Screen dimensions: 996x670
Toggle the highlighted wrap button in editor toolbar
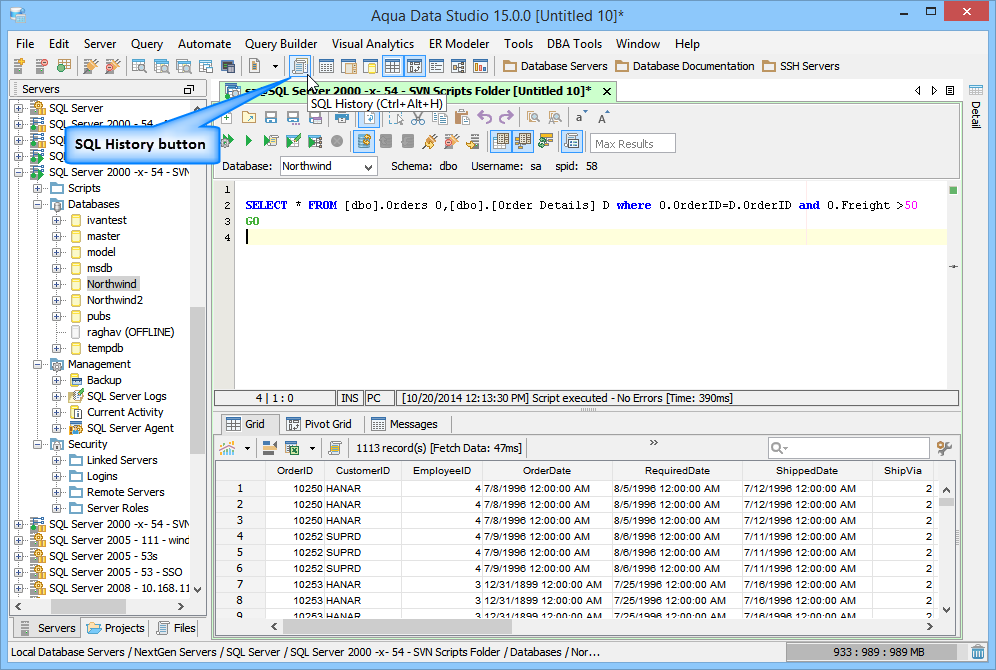369,117
